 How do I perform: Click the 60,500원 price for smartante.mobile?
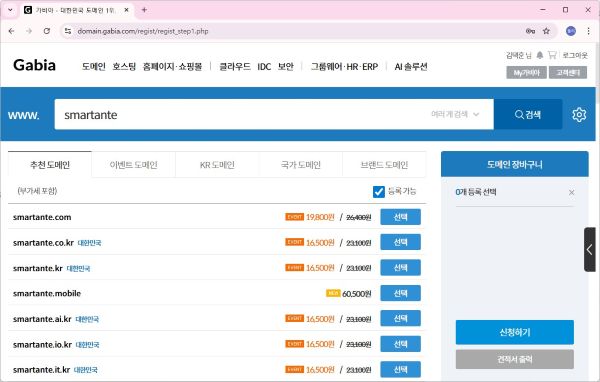(357, 294)
